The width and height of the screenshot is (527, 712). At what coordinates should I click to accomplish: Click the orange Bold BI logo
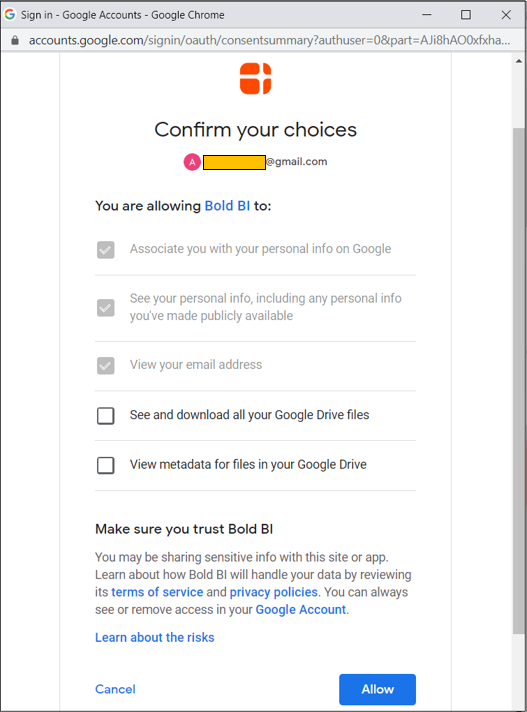point(256,79)
